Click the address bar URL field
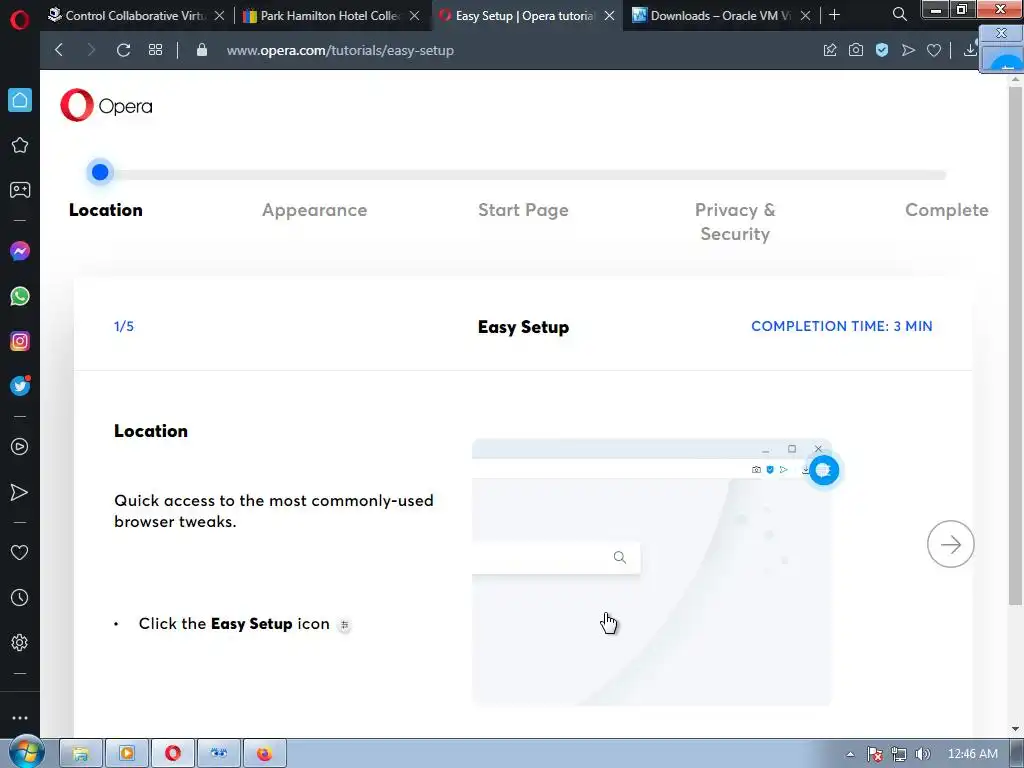This screenshot has height=768, width=1024. coord(340,50)
